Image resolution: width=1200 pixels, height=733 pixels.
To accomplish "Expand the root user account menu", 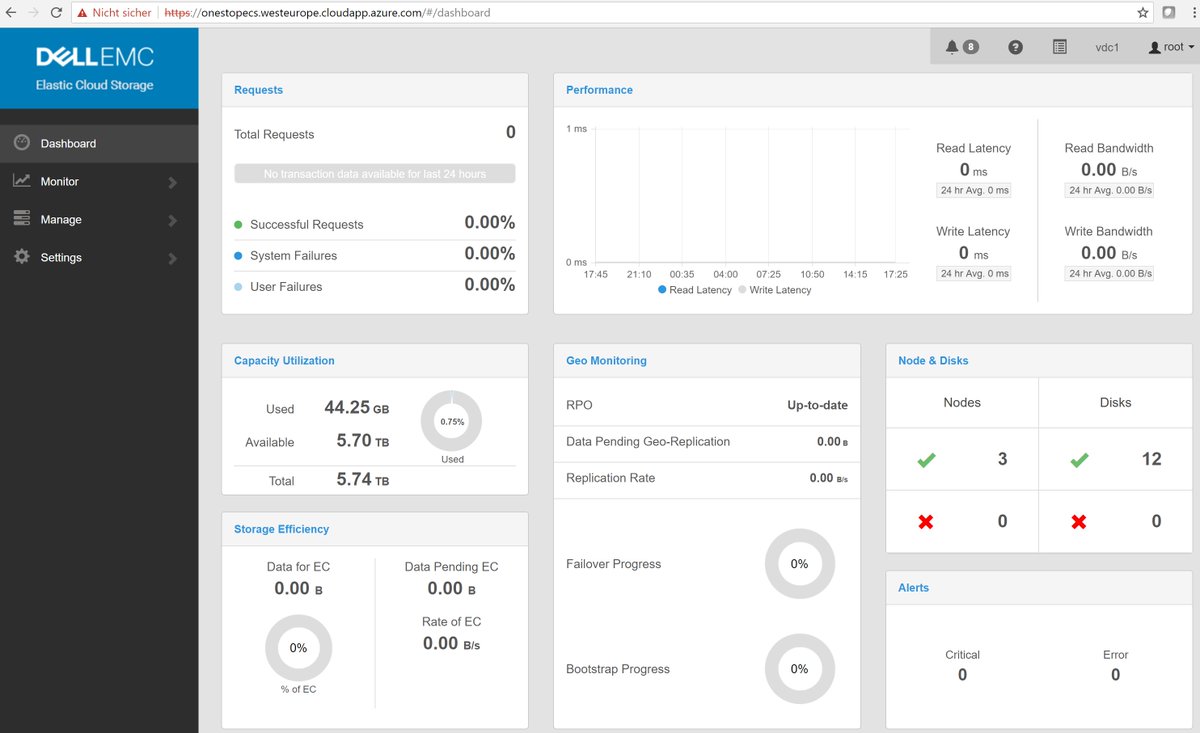I will [1169, 46].
